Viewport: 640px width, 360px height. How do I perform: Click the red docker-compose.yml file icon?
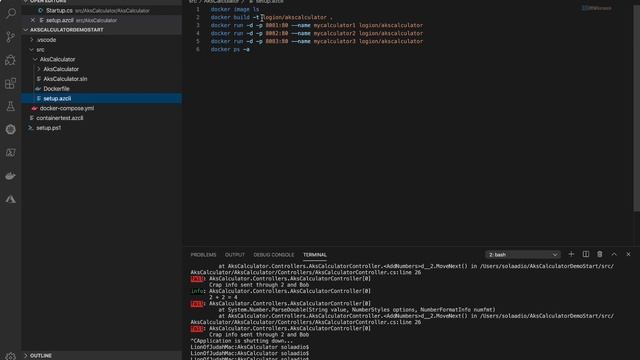tap(34, 108)
